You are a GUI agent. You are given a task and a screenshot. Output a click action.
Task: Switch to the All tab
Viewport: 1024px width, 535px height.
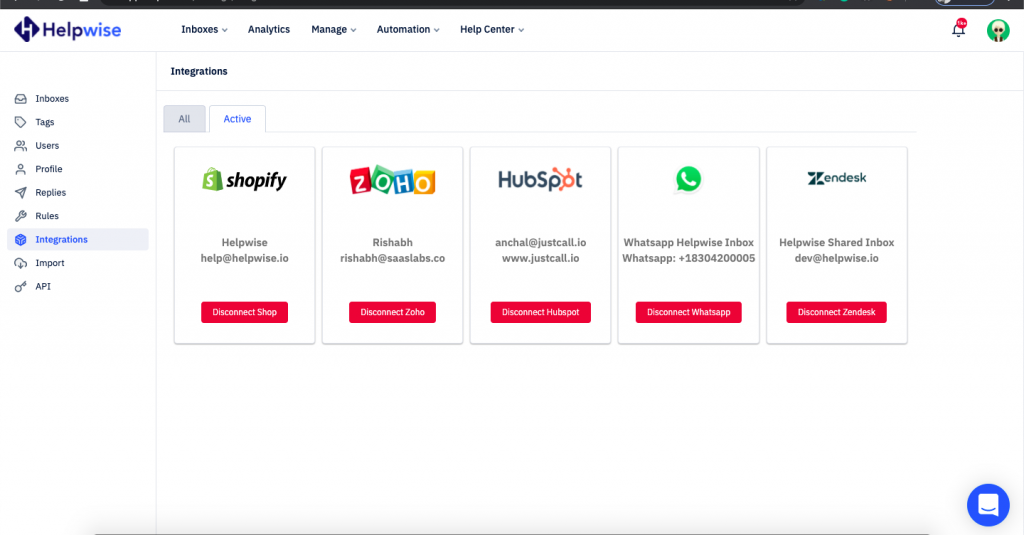pos(184,119)
